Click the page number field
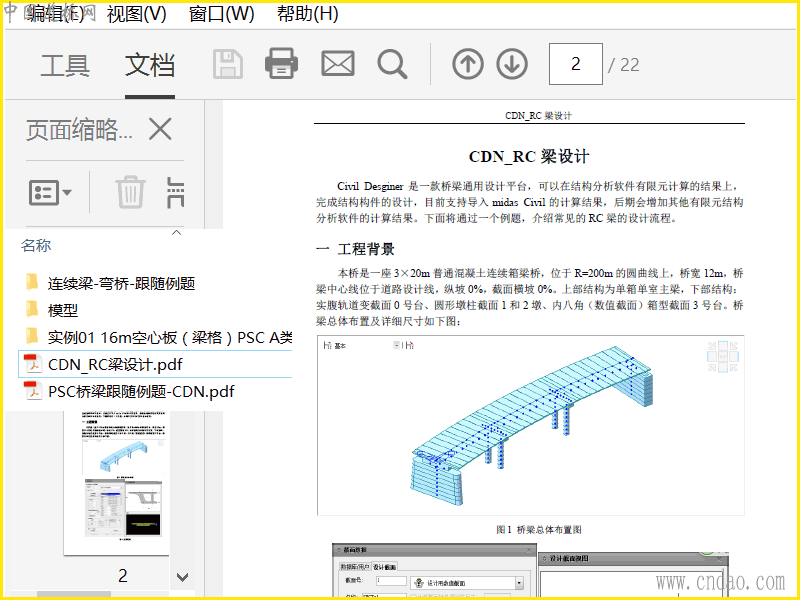 tap(576, 64)
